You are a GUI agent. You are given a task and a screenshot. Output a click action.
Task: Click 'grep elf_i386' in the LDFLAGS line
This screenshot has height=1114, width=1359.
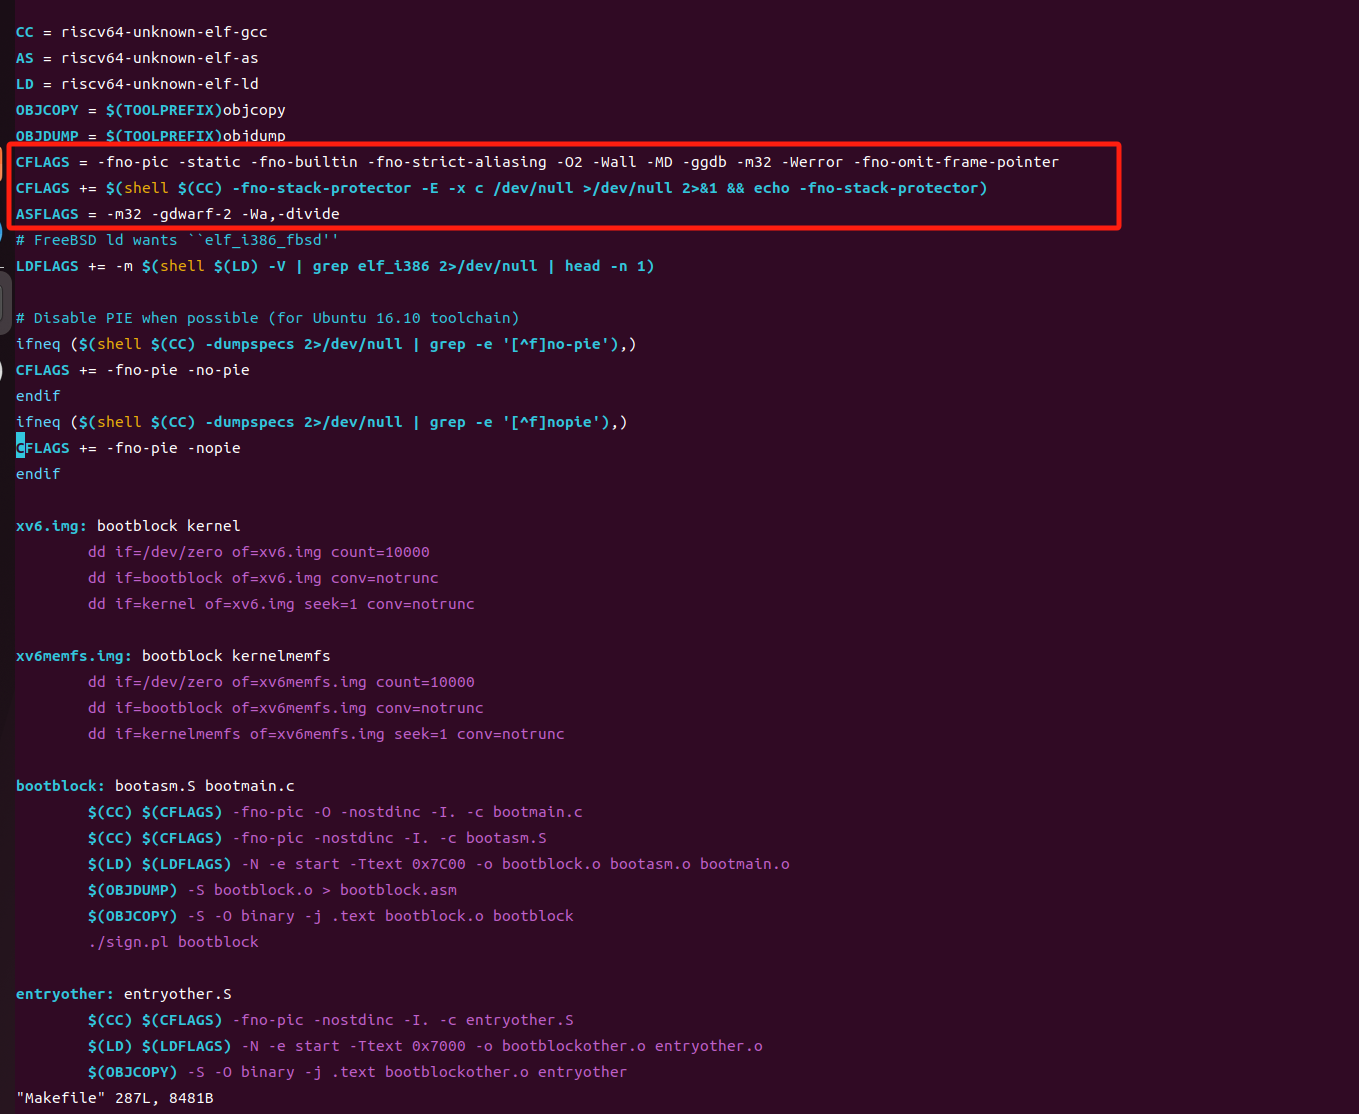point(371,266)
